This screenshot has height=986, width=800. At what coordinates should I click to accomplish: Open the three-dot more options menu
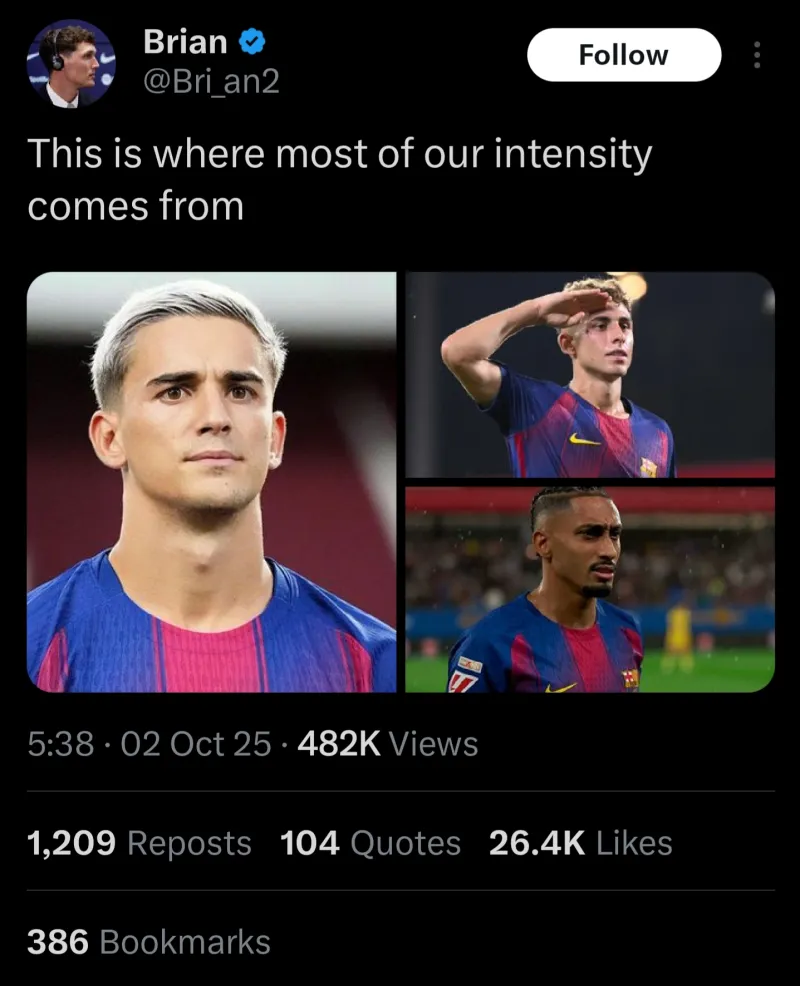[x=757, y=55]
